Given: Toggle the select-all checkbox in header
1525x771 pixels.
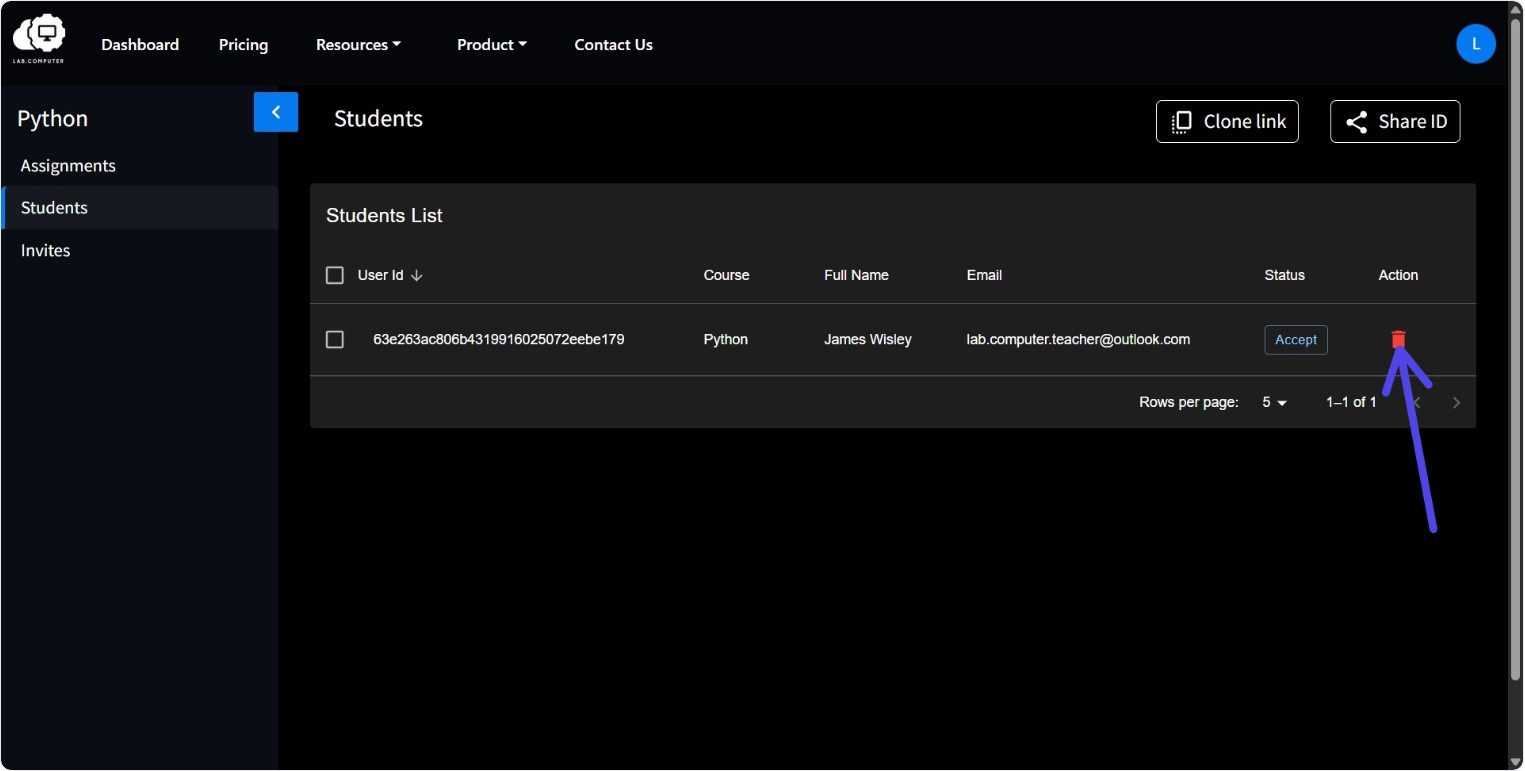Looking at the screenshot, I should coord(335,275).
